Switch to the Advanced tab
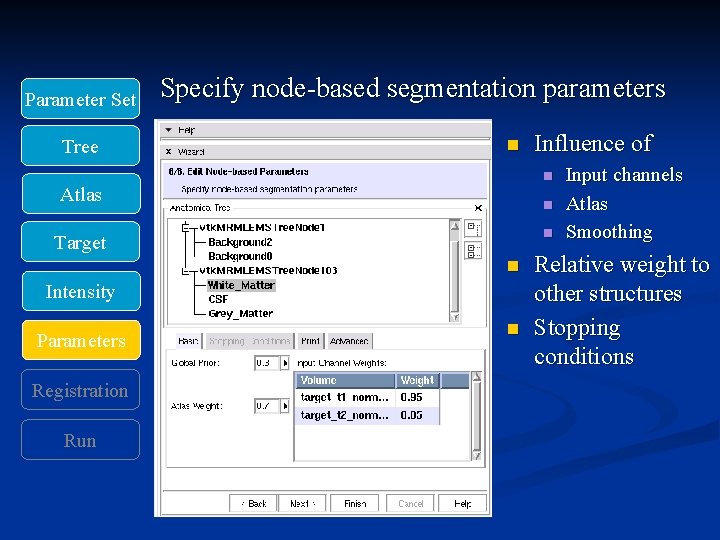The image size is (720, 540). pyautogui.click(x=349, y=341)
